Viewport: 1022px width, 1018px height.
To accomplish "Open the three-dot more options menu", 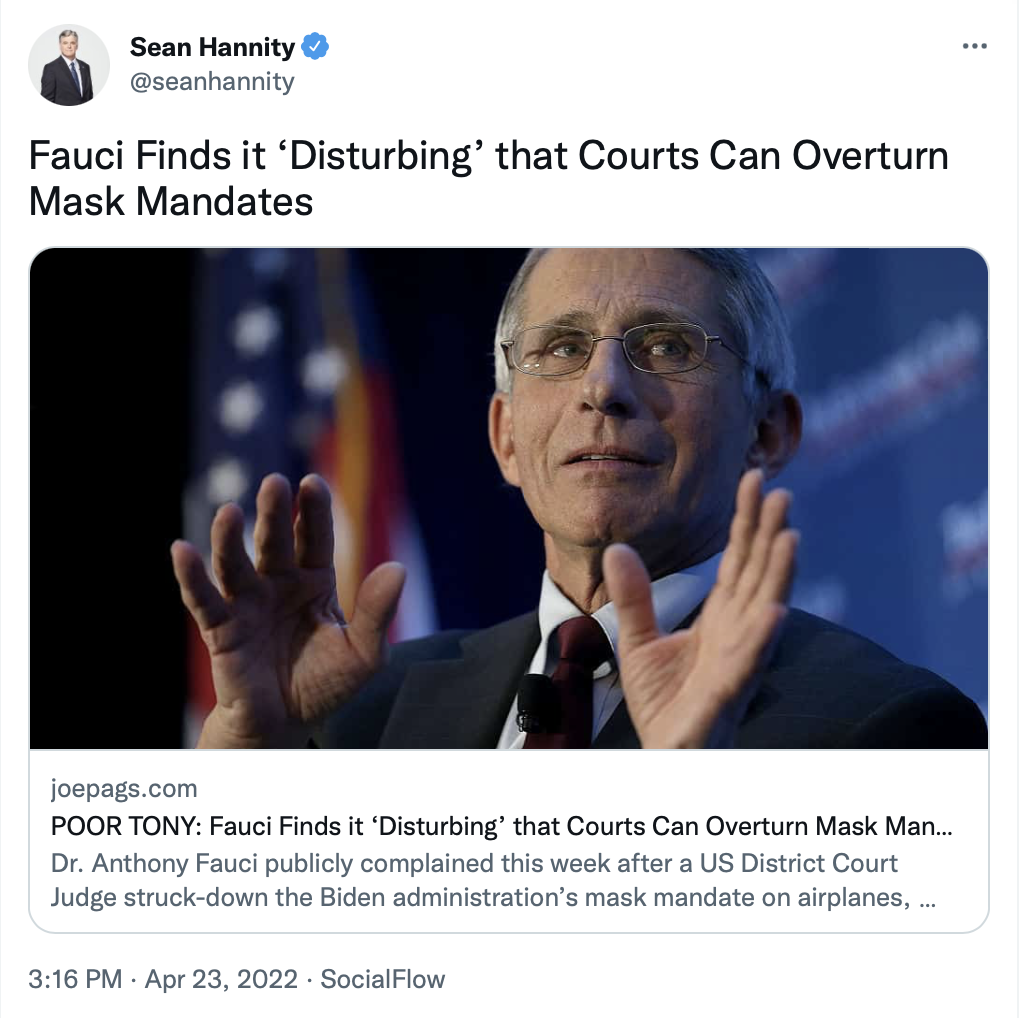I will click(x=974, y=46).
